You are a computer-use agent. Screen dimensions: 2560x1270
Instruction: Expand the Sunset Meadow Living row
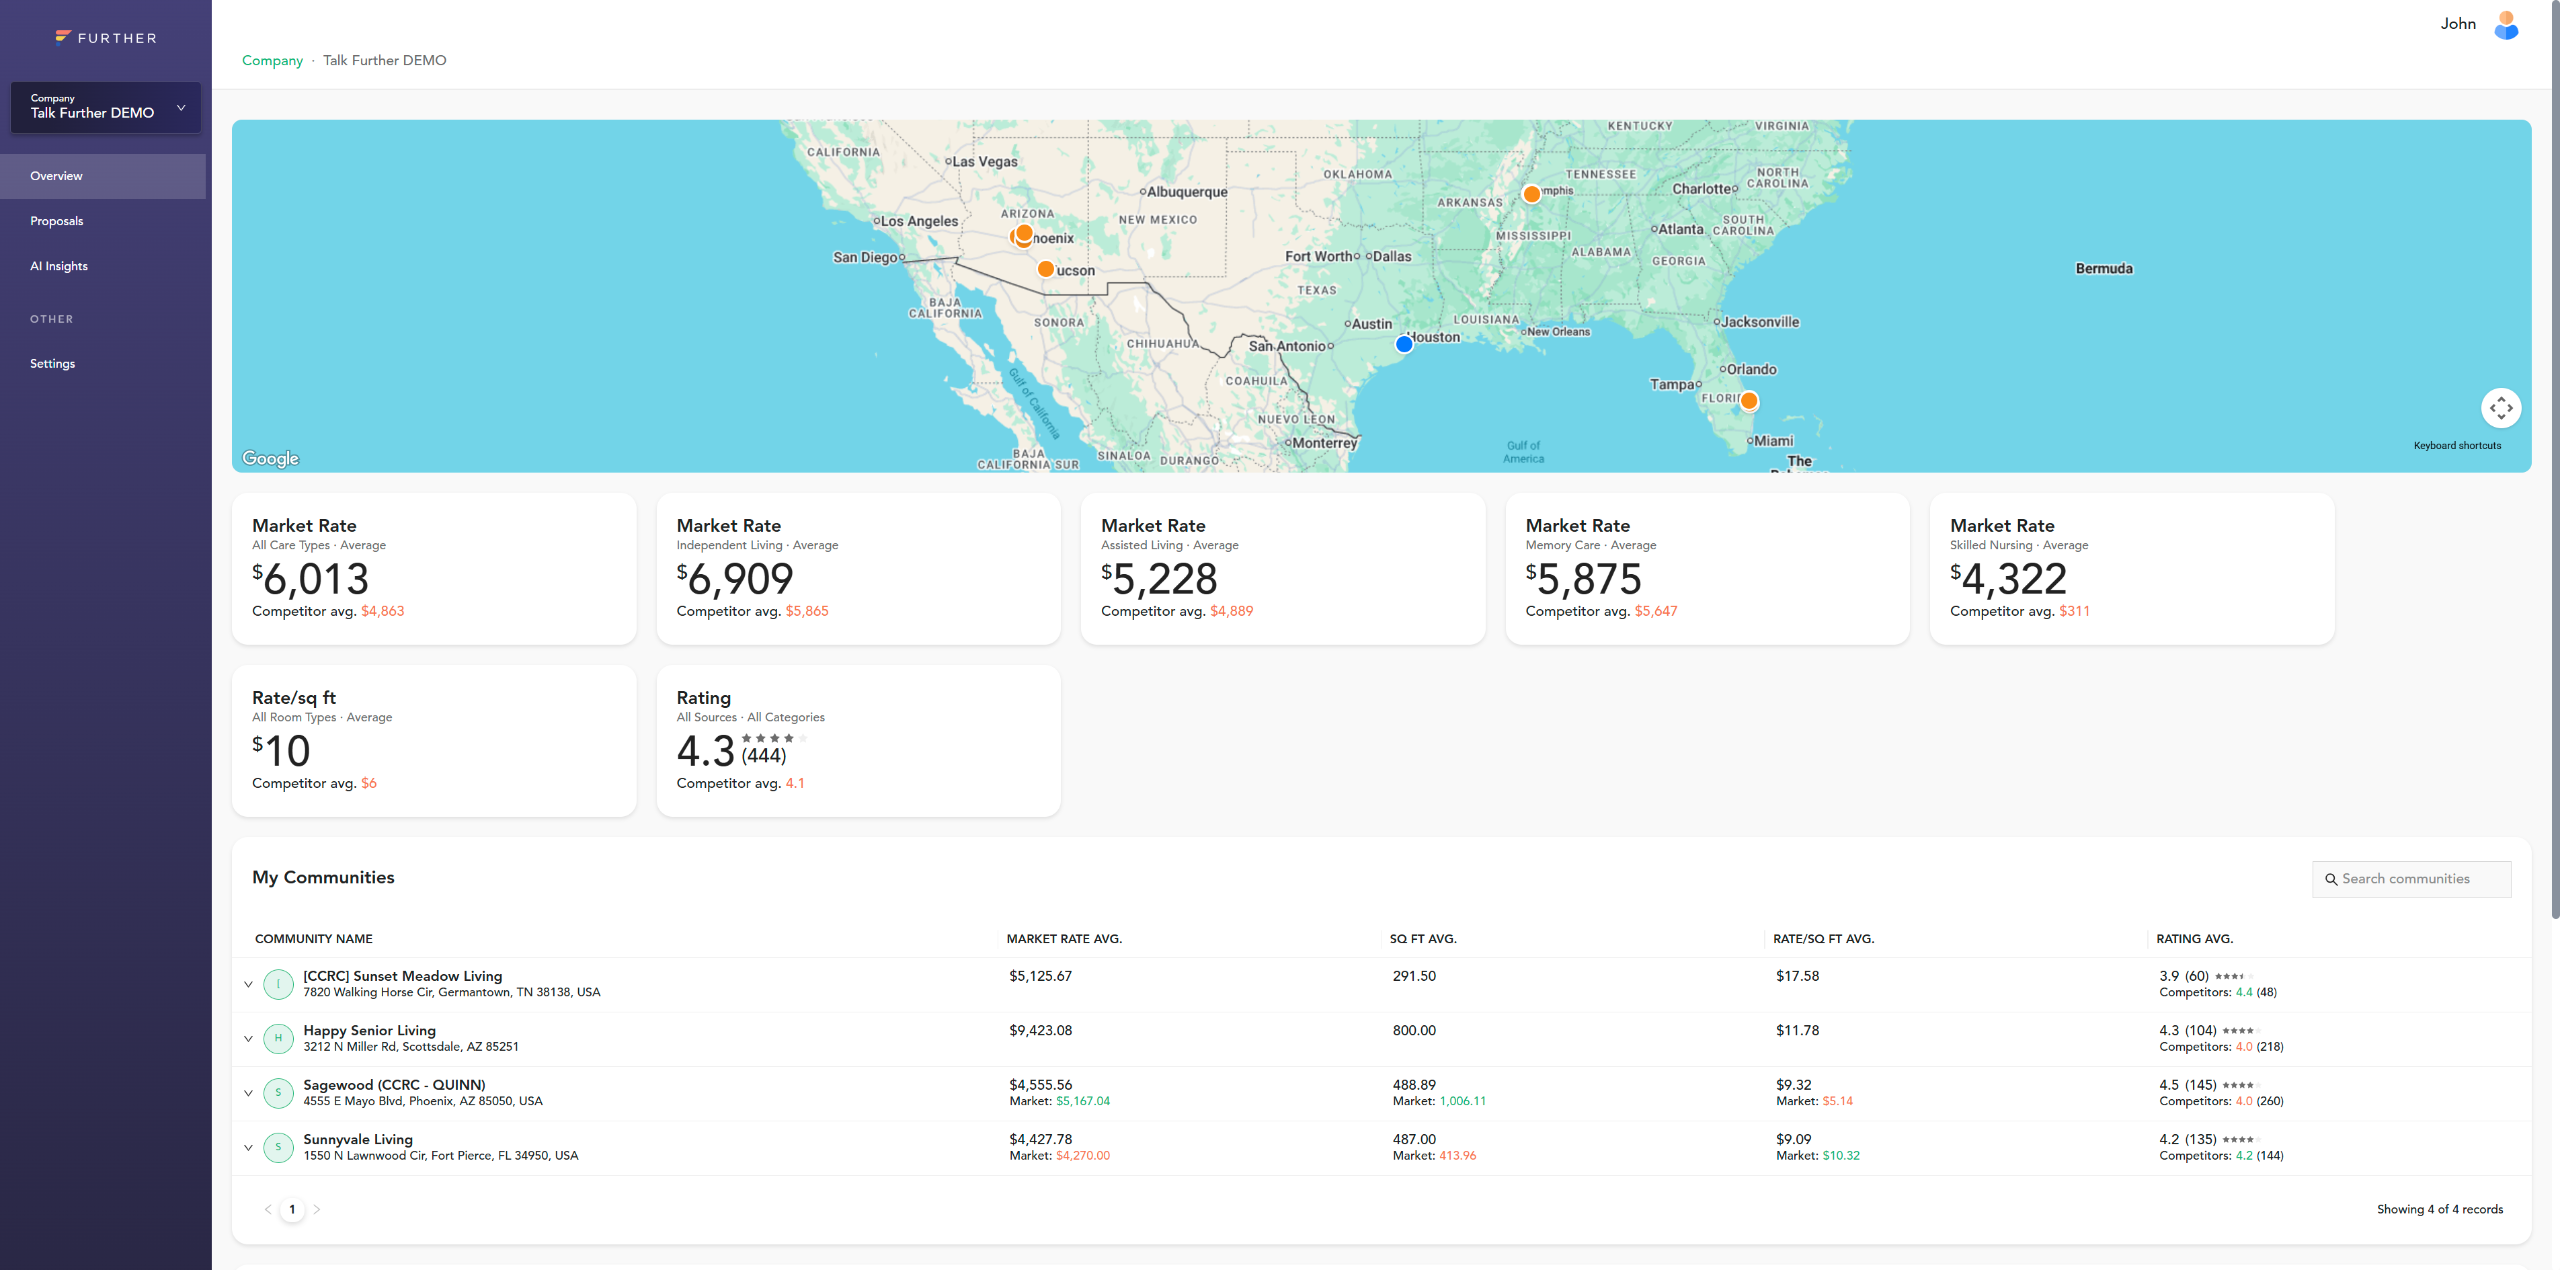point(248,984)
